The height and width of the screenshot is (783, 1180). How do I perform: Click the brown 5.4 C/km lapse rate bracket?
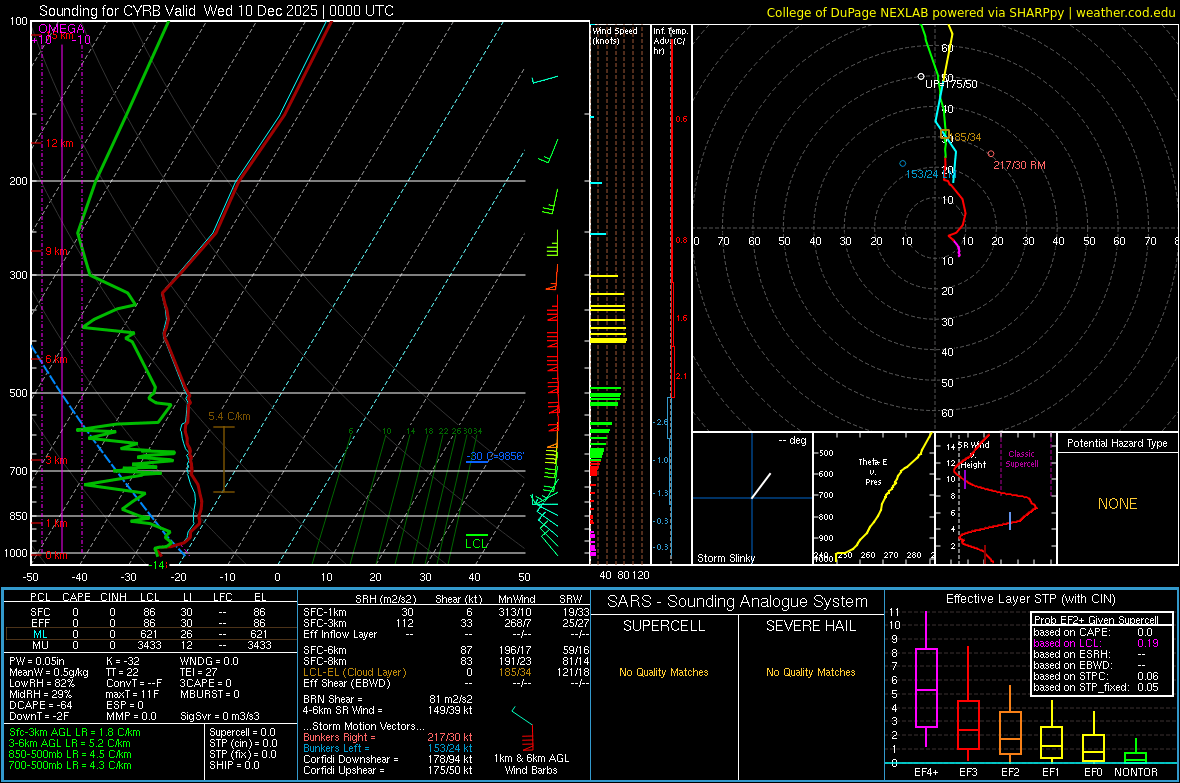[x=223, y=459]
